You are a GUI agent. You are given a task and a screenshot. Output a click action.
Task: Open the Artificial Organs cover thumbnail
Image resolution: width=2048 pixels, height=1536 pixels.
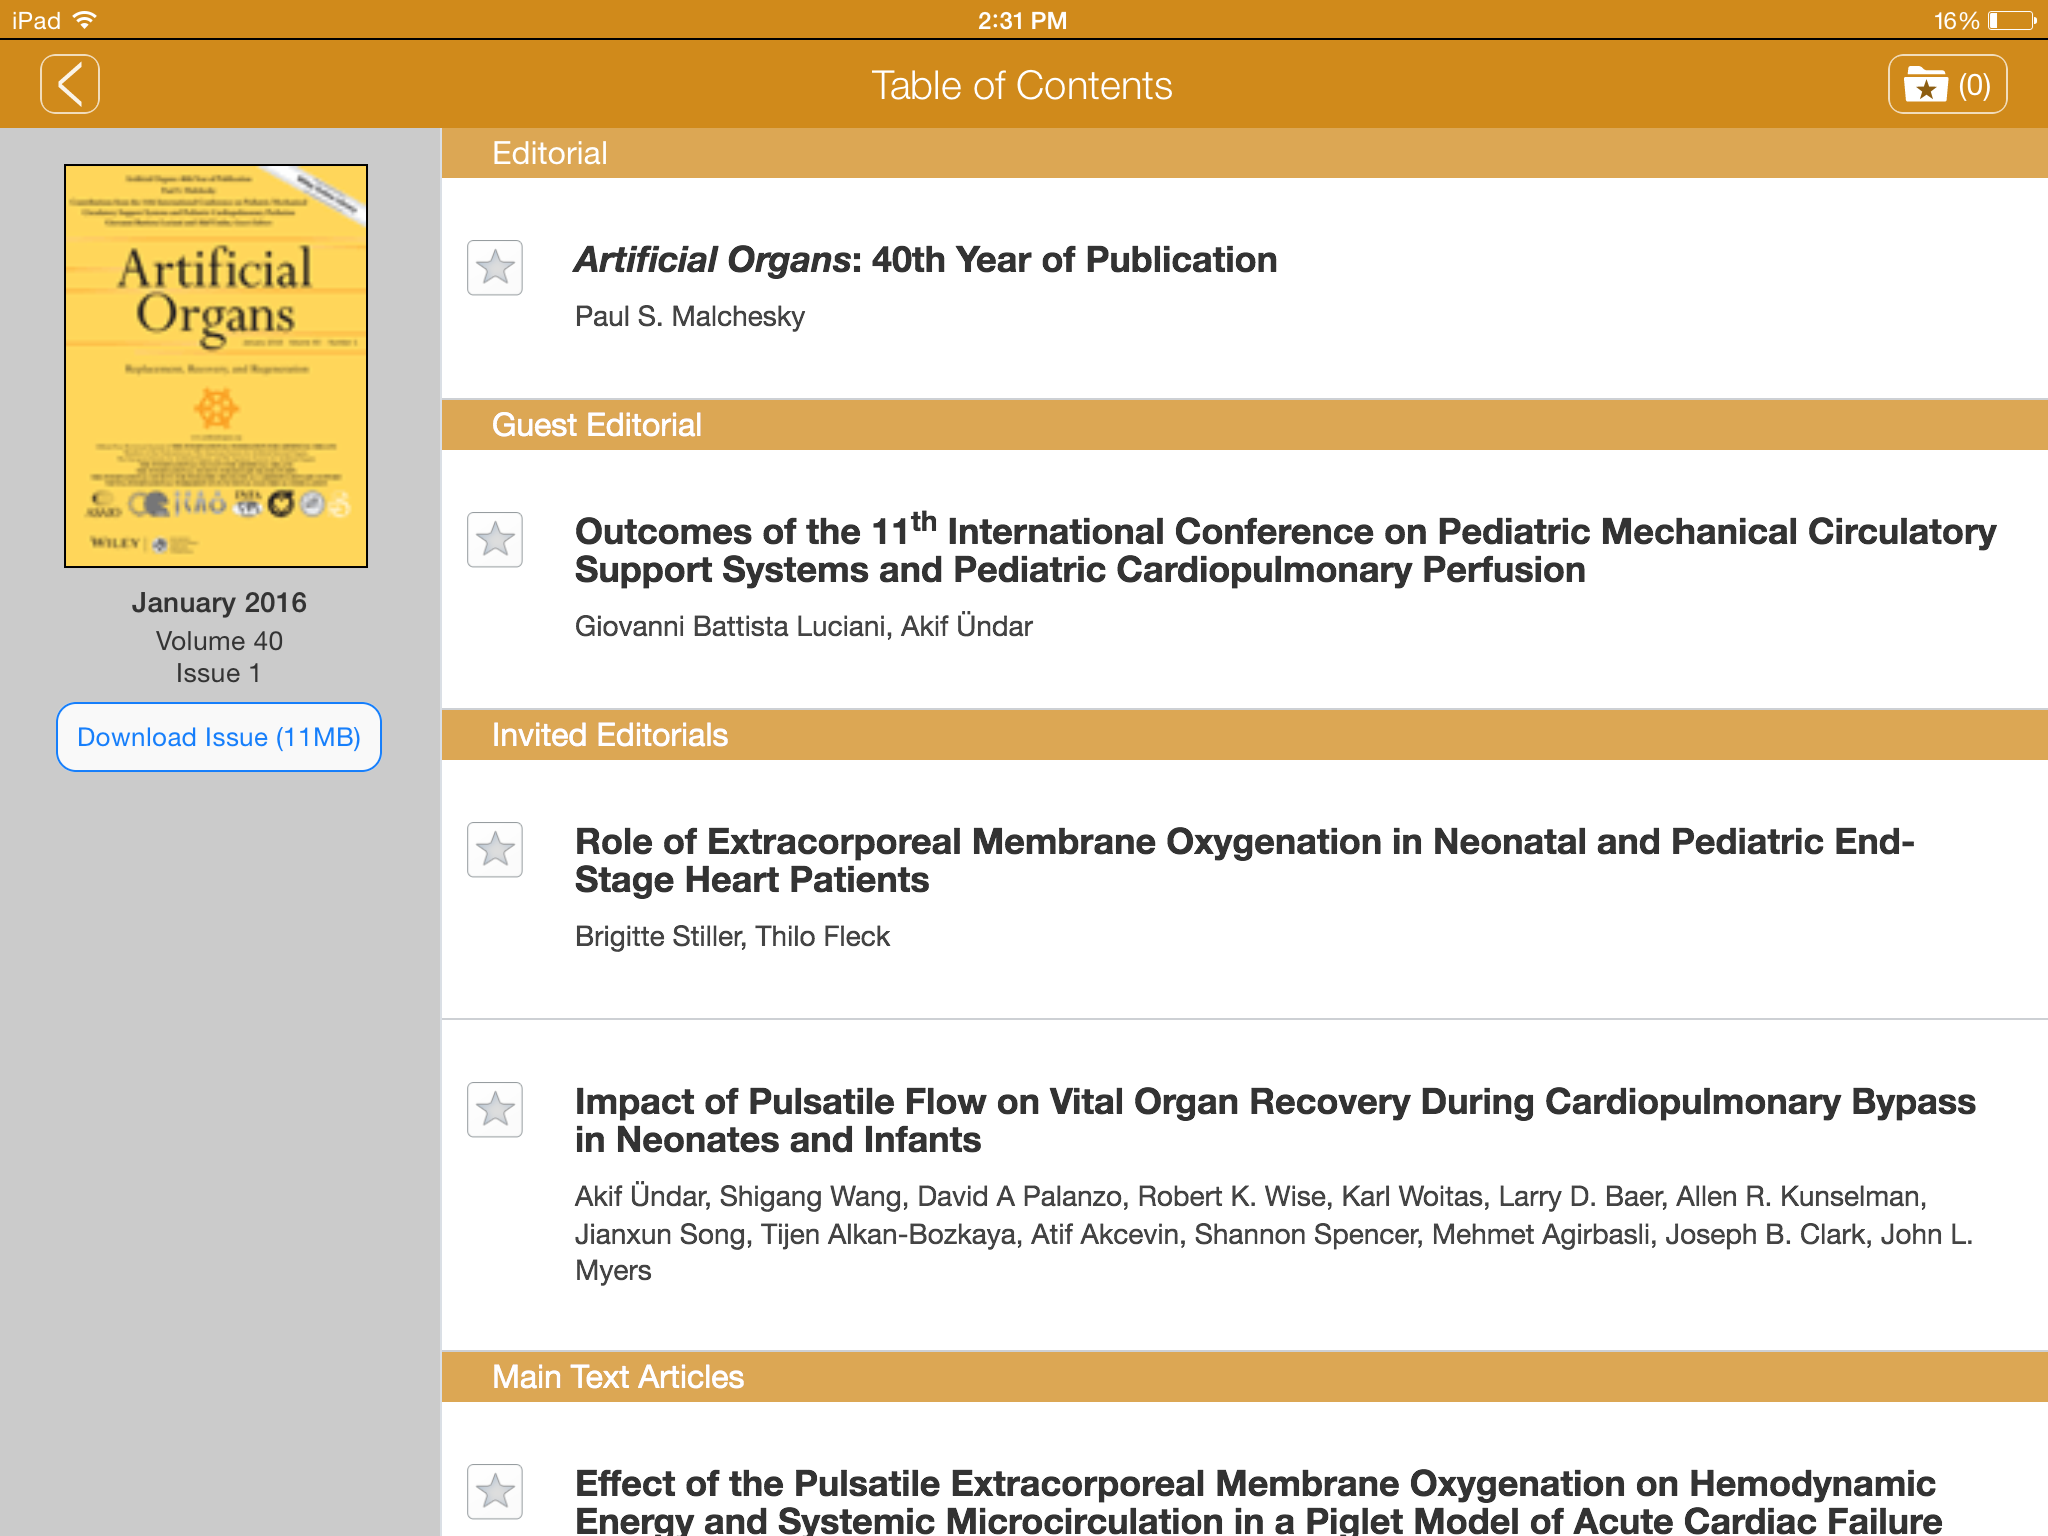click(216, 366)
